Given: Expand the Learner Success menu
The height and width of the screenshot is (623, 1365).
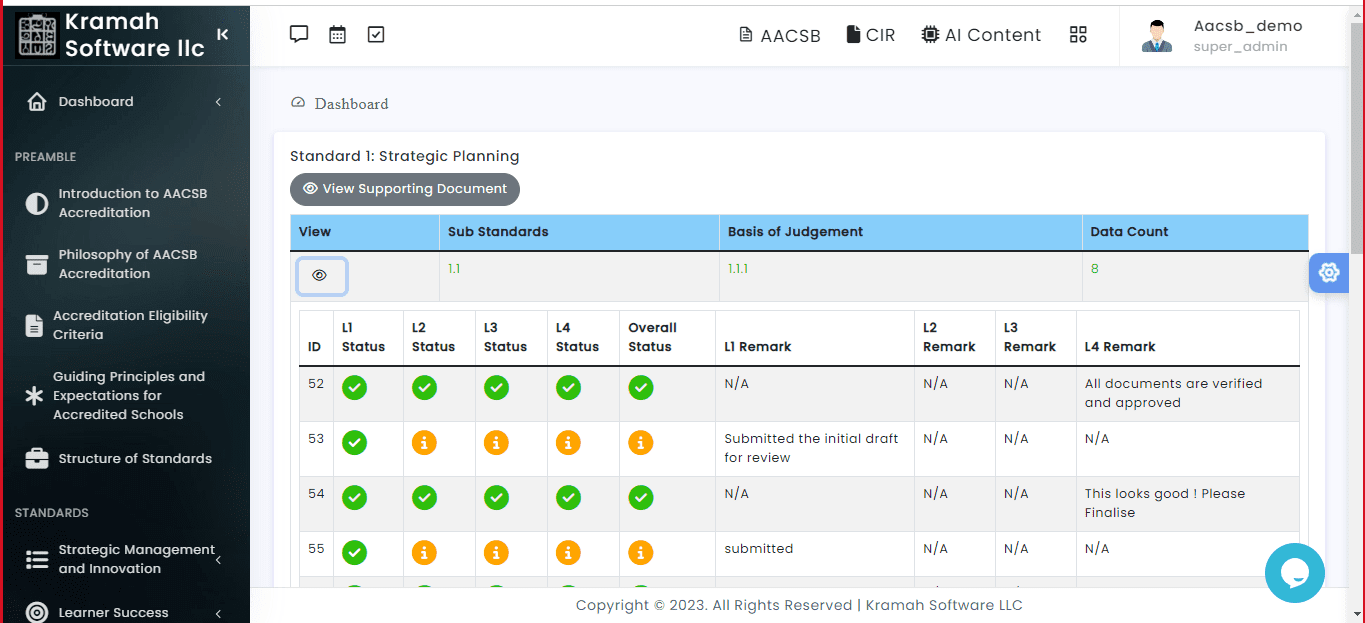Looking at the screenshot, I should tap(124, 612).
